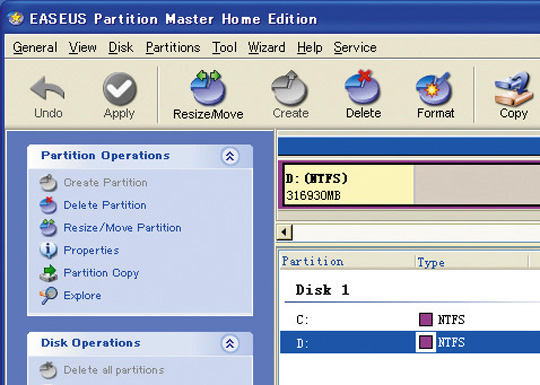Click the Copy toolbar icon

513,89
